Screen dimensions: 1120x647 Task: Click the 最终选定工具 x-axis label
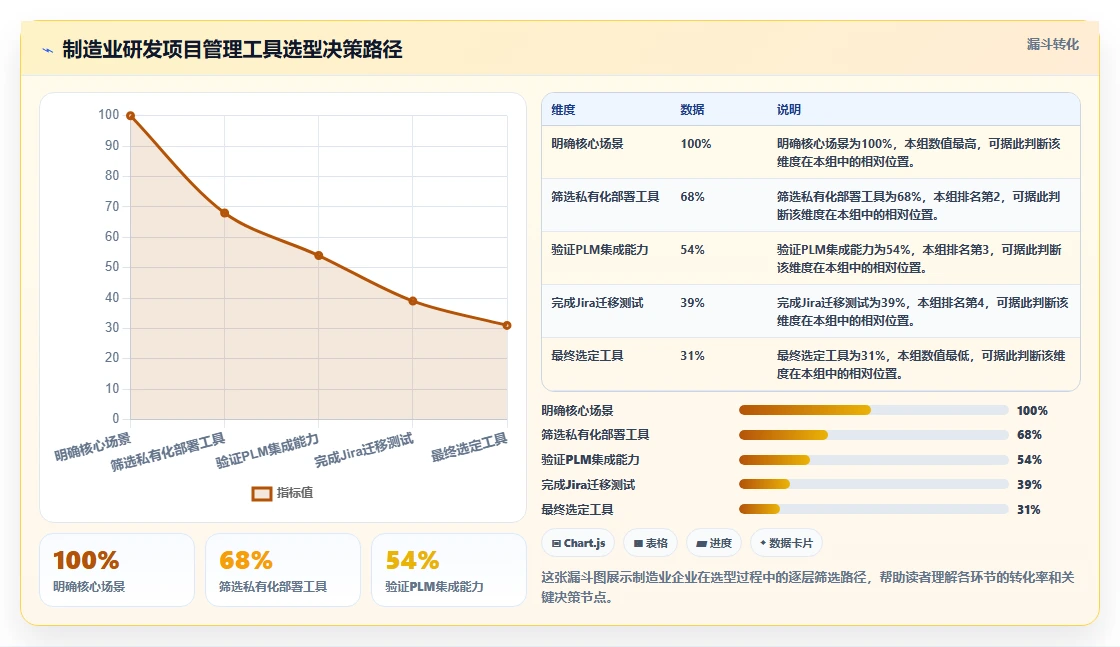(469, 448)
